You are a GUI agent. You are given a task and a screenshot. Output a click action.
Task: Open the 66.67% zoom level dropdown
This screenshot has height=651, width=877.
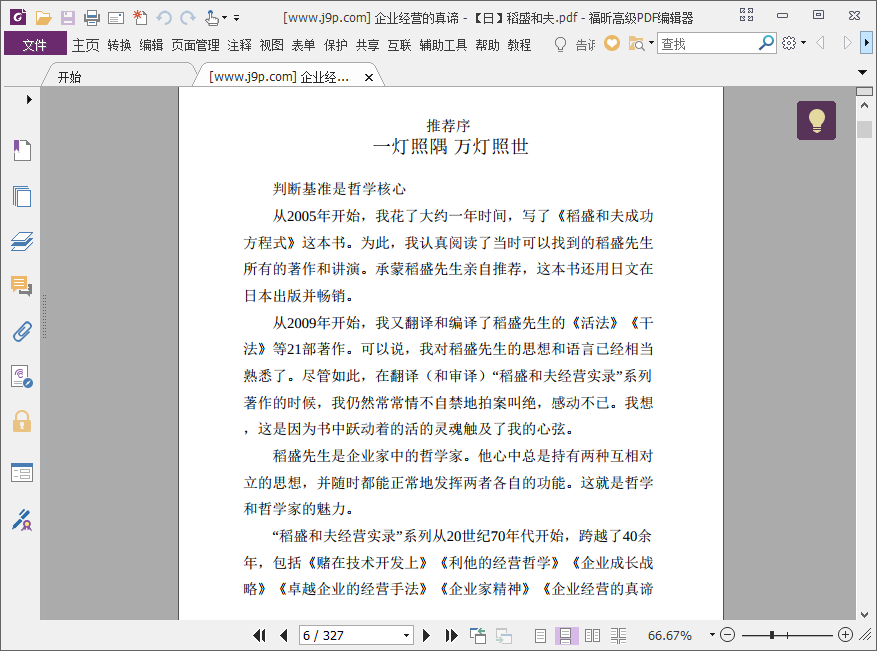tap(712, 635)
